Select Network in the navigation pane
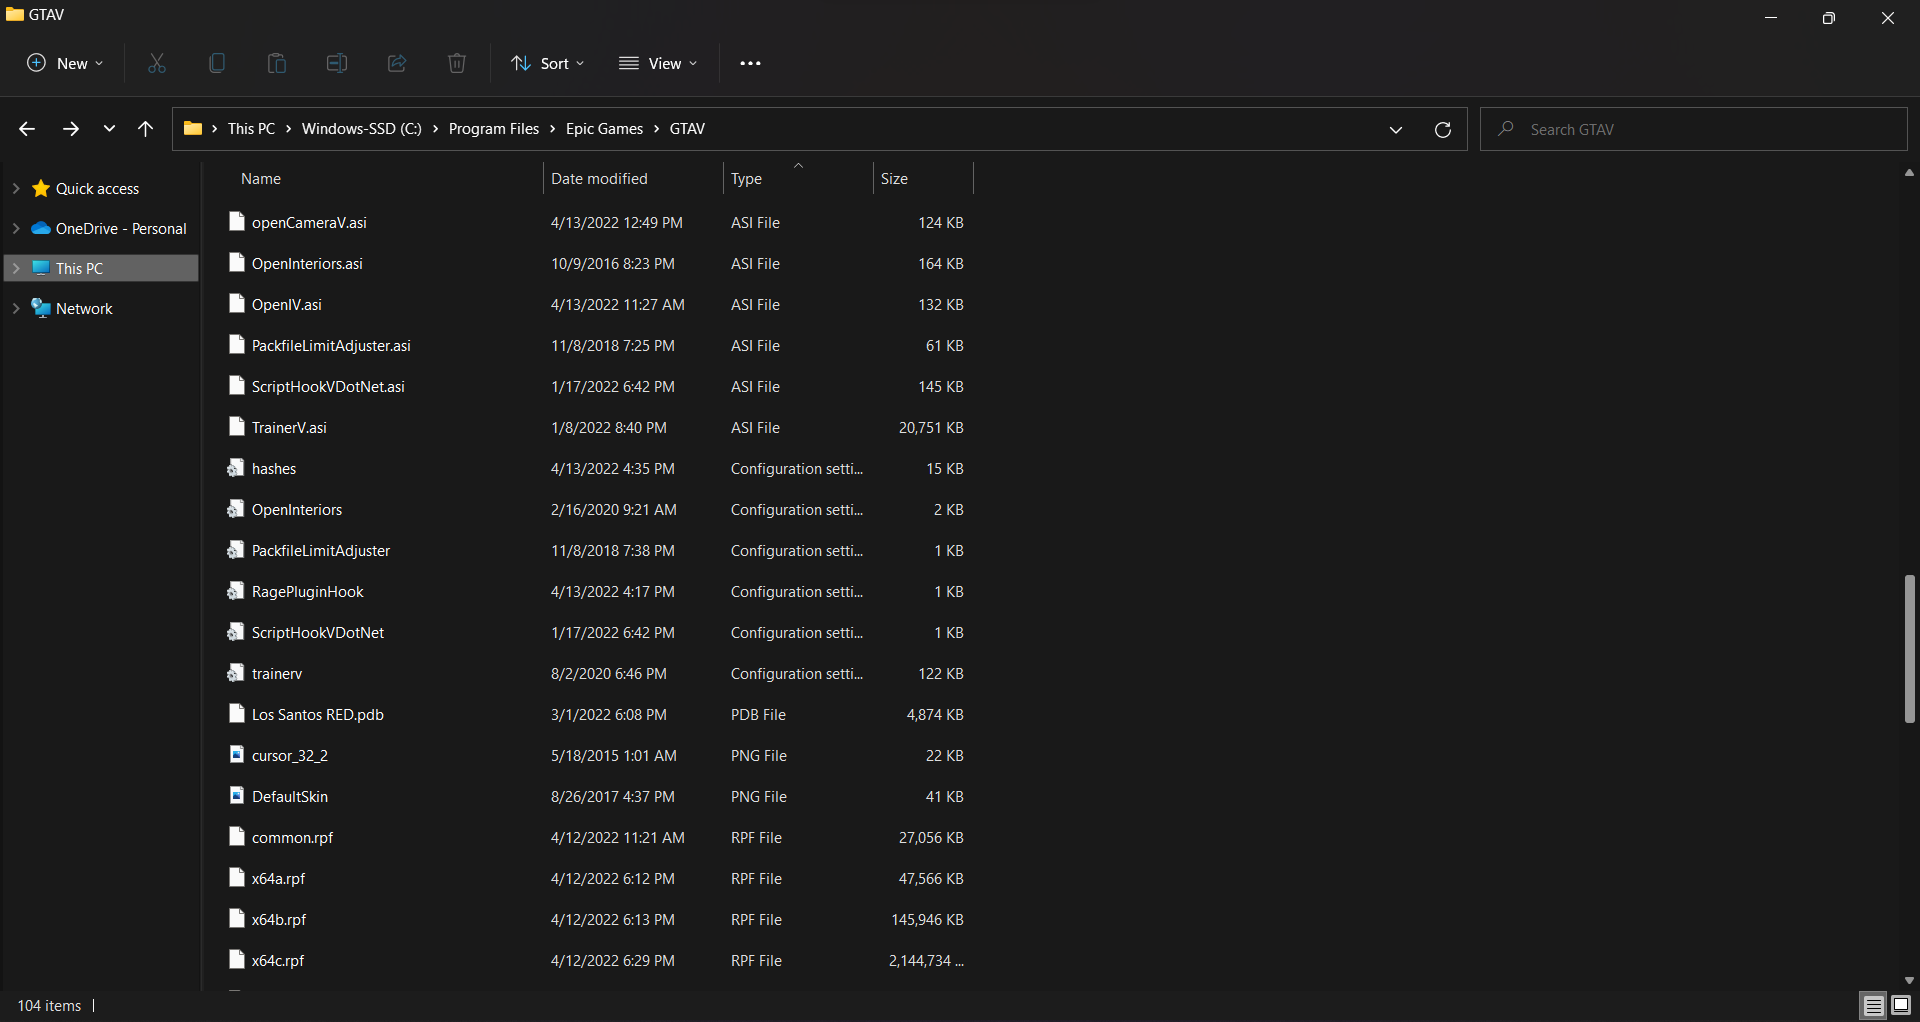Viewport: 1920px width, 1022px height. pyautogui.click(x=84, y=308)
